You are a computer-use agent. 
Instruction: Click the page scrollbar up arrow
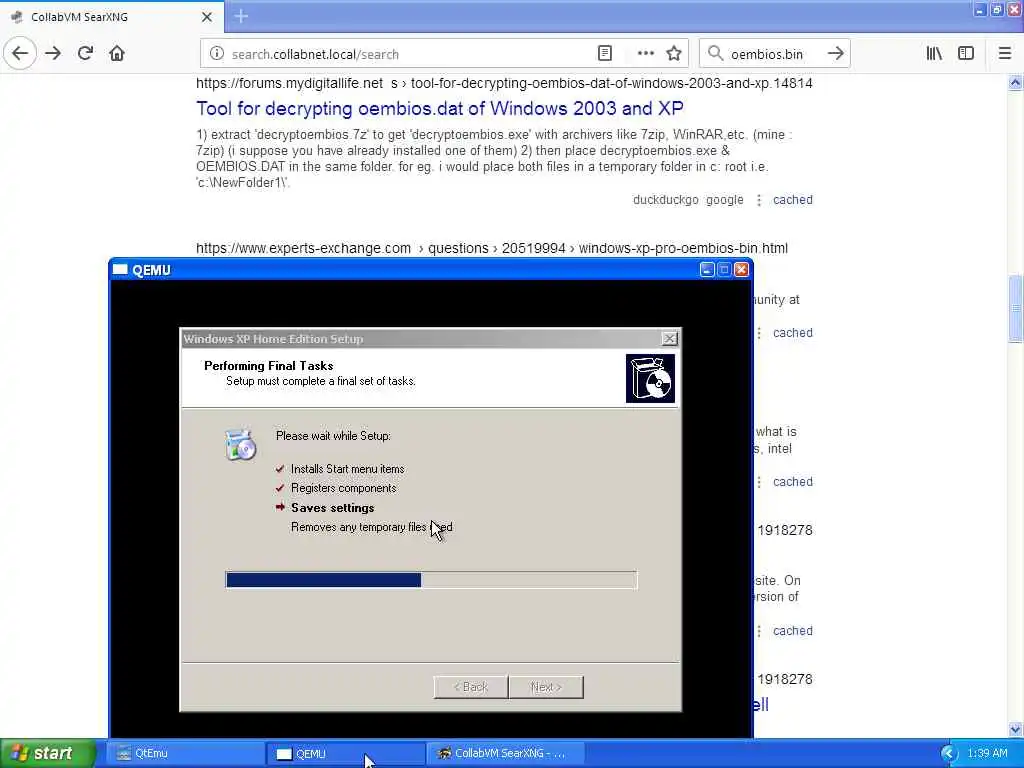coord(1016,83)
